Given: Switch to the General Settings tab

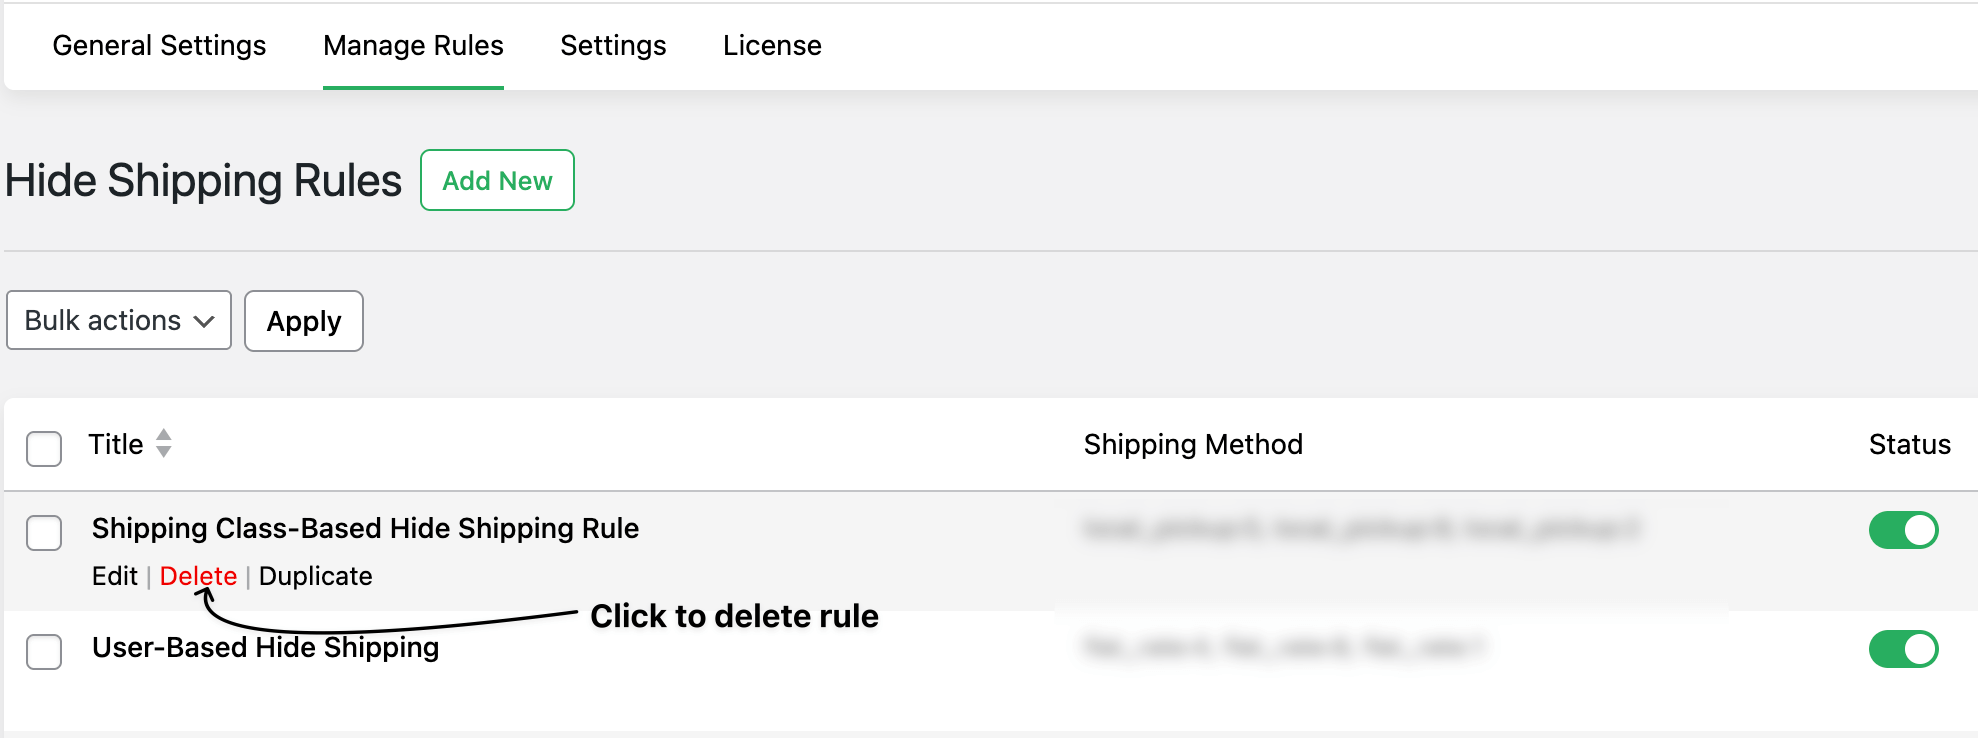Looking at the screenshot, I should 159,45.
